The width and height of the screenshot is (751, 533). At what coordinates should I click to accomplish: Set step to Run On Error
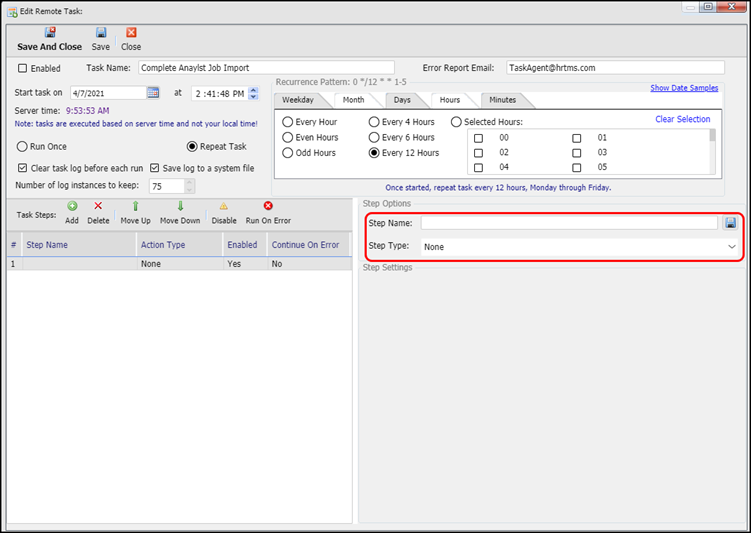(x=268, y=206)
